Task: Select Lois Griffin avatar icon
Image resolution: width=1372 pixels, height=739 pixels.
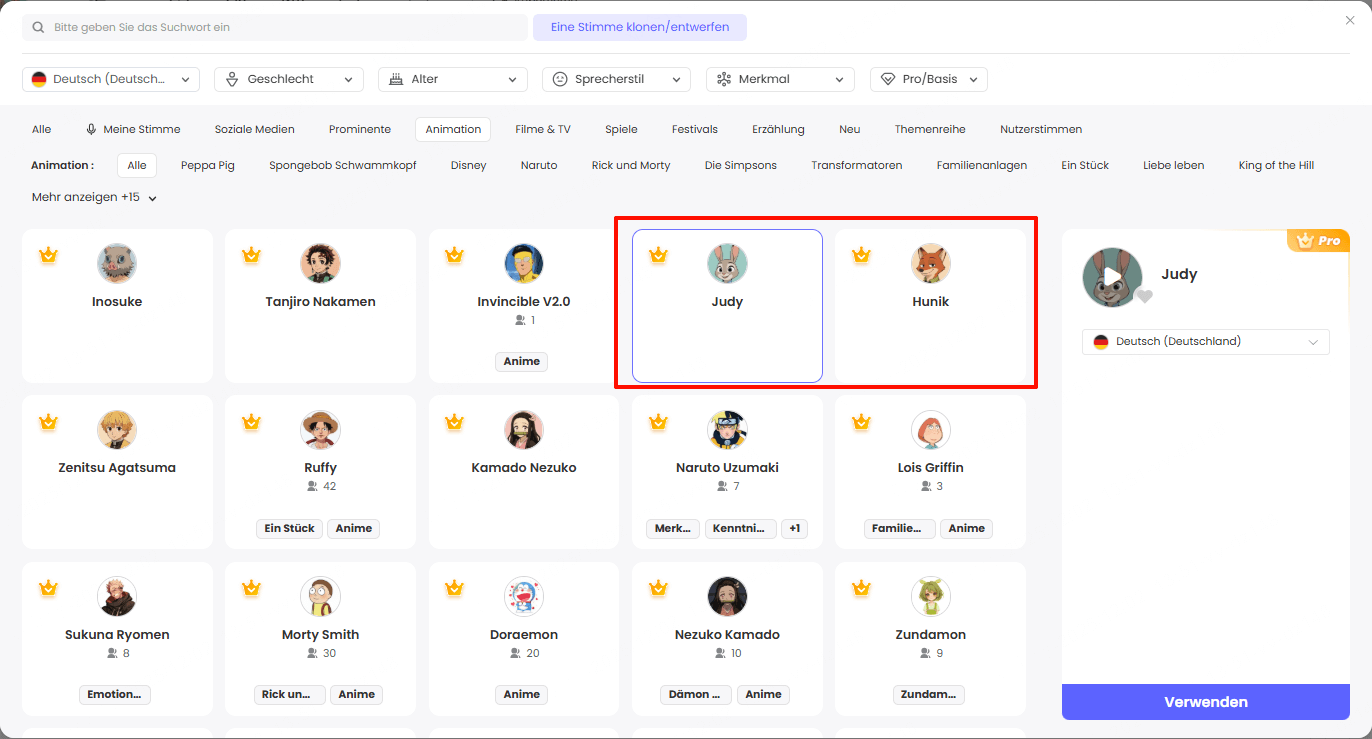Action: [x=930, y=430]
